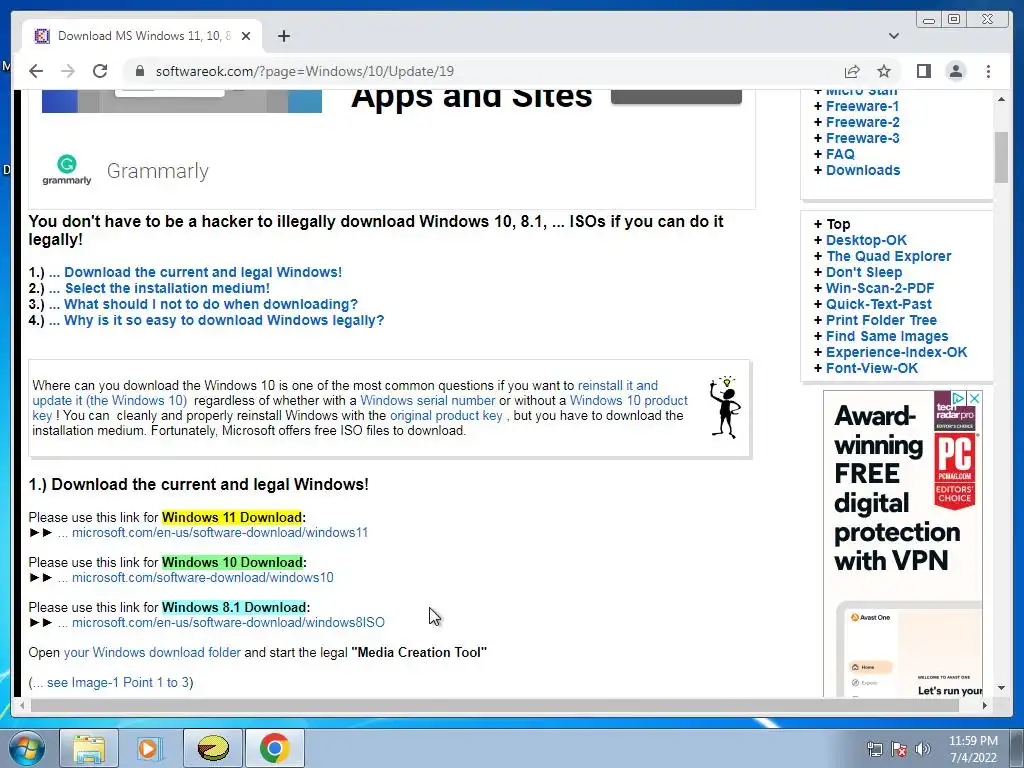This screenshot has height=768, width=1024.
Task: Click page vertical scrollbar up arrow
Action: pyautogui.click(x=1001, y=99)
